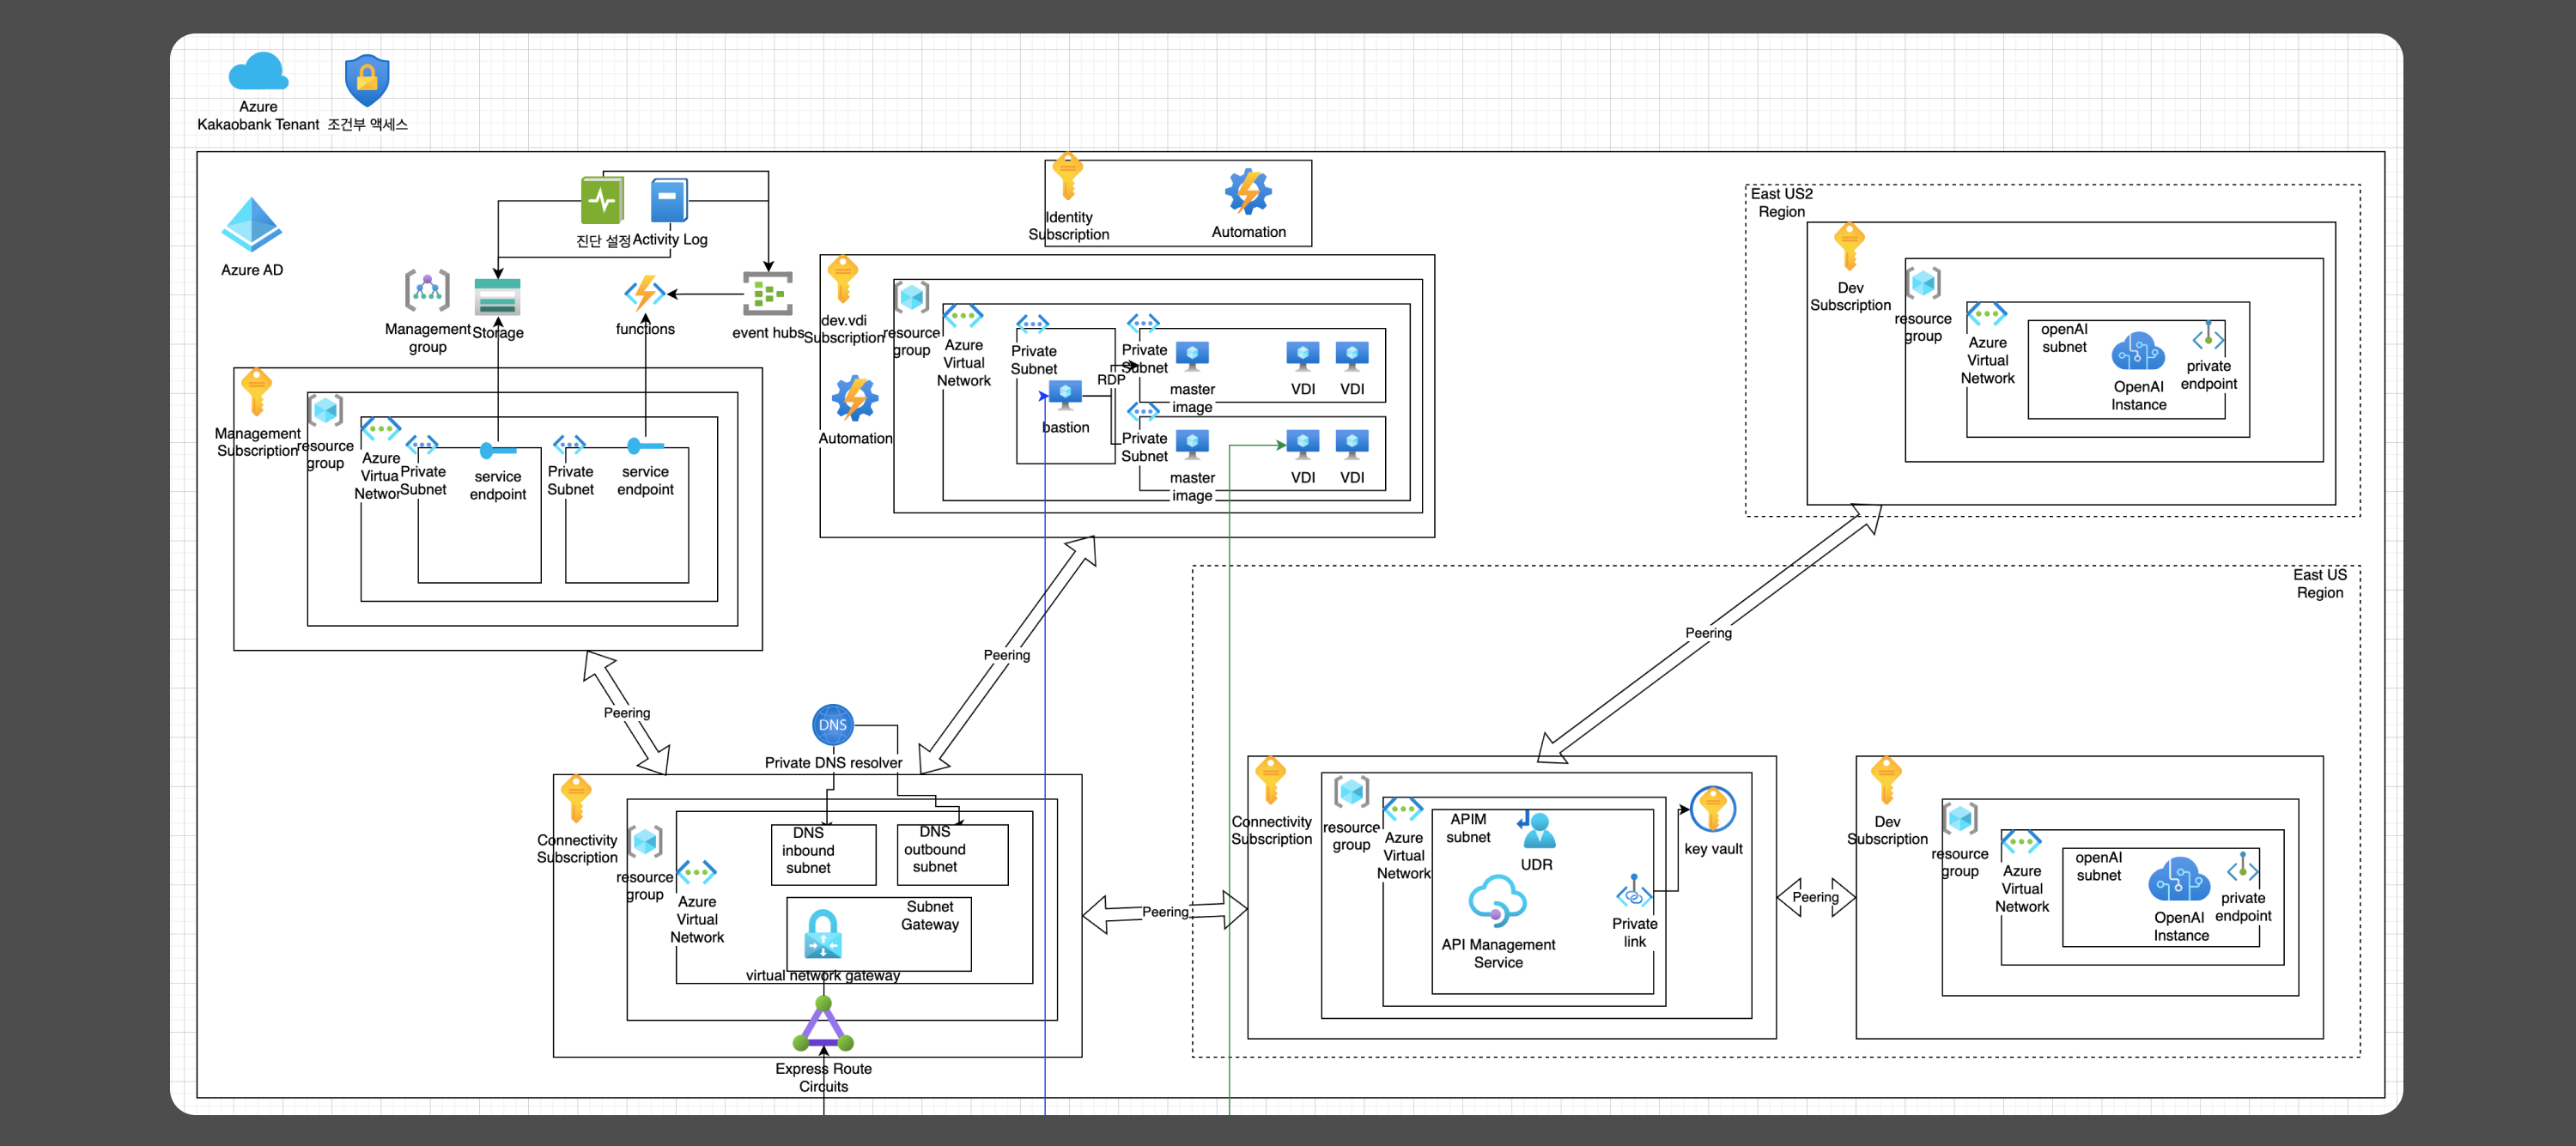
Task: Select the Automation gear icon in Identity box
Action: (x=1248, y=192)
